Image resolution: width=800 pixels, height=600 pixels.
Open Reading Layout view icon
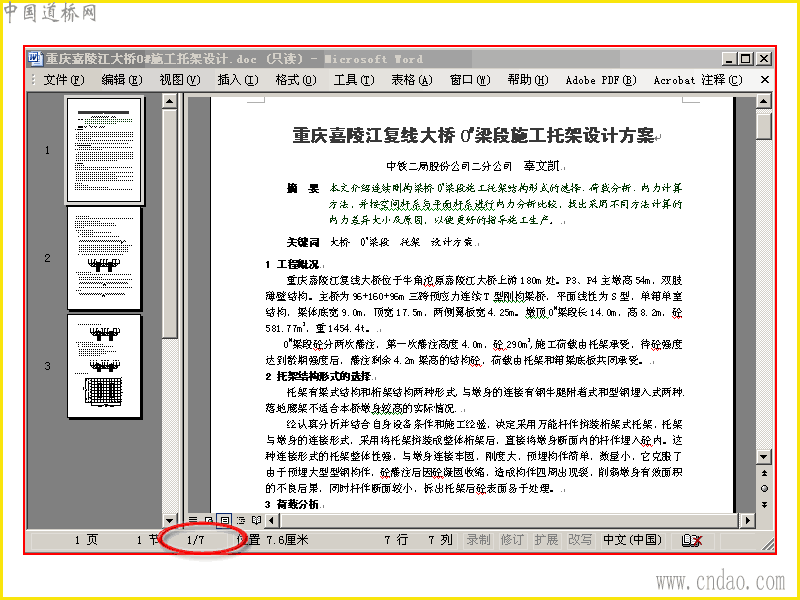point(257,520)
